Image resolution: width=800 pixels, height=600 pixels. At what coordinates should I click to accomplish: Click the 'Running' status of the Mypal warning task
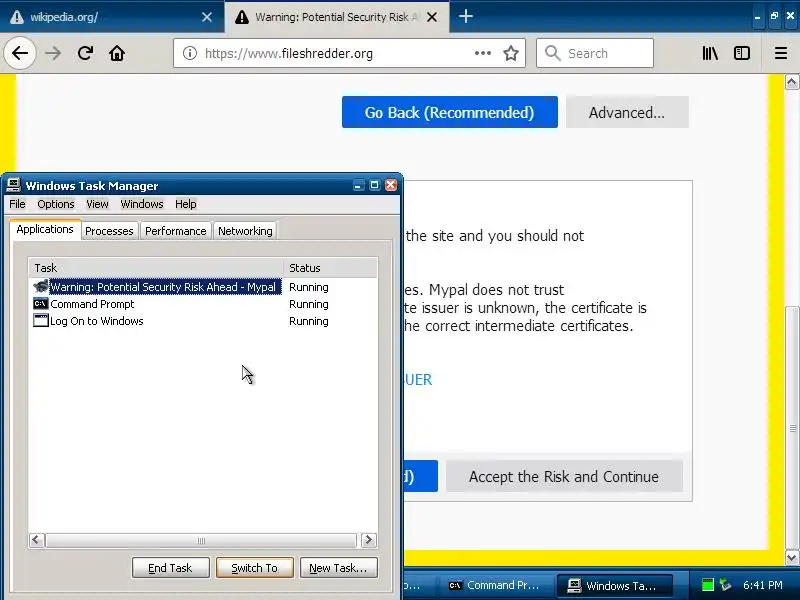309,287
